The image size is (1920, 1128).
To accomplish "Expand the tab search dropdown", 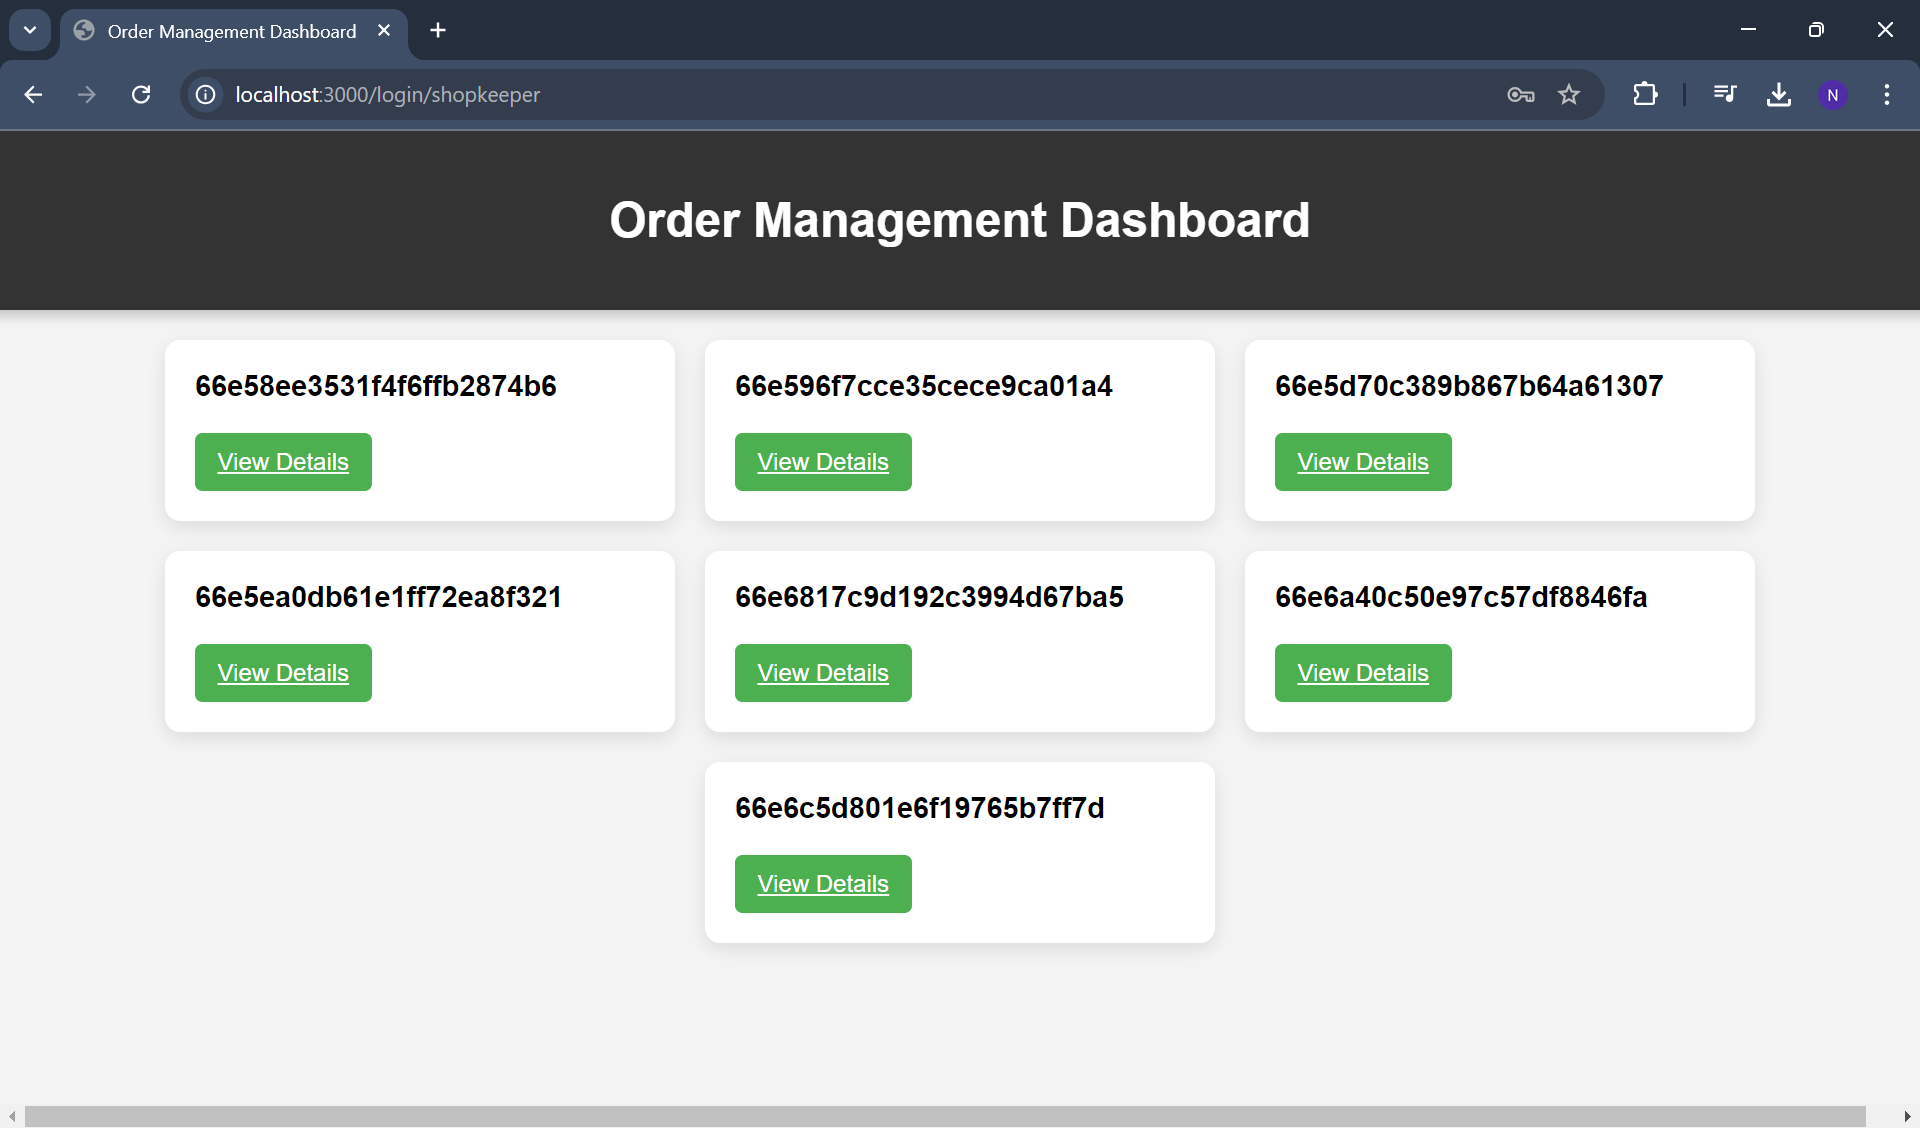I will pos(30,30).
